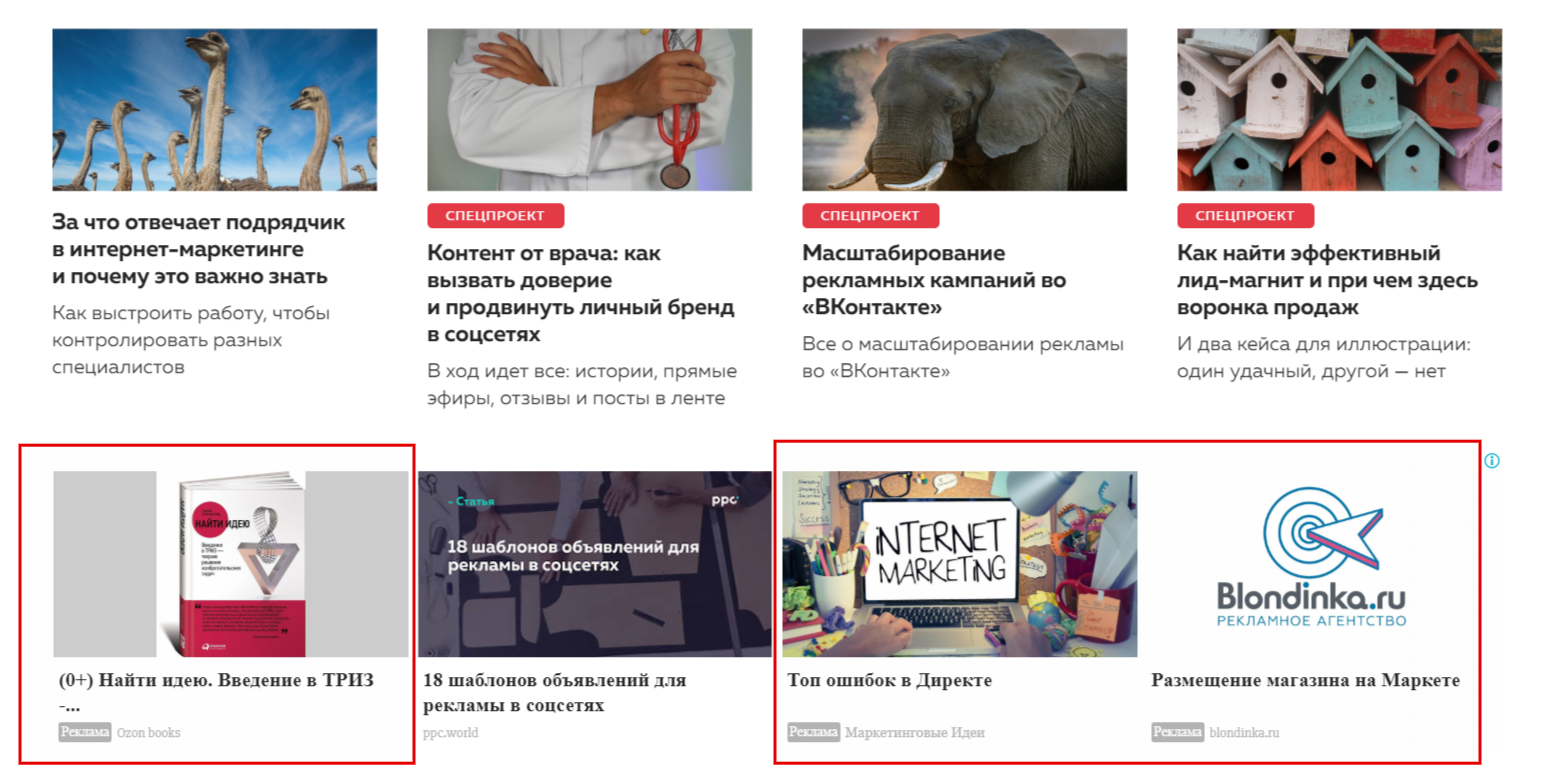Screen dimensions: 1545x781
Task: Click the Blondinka.ru logo ad
Action: tap(1312, 564)
